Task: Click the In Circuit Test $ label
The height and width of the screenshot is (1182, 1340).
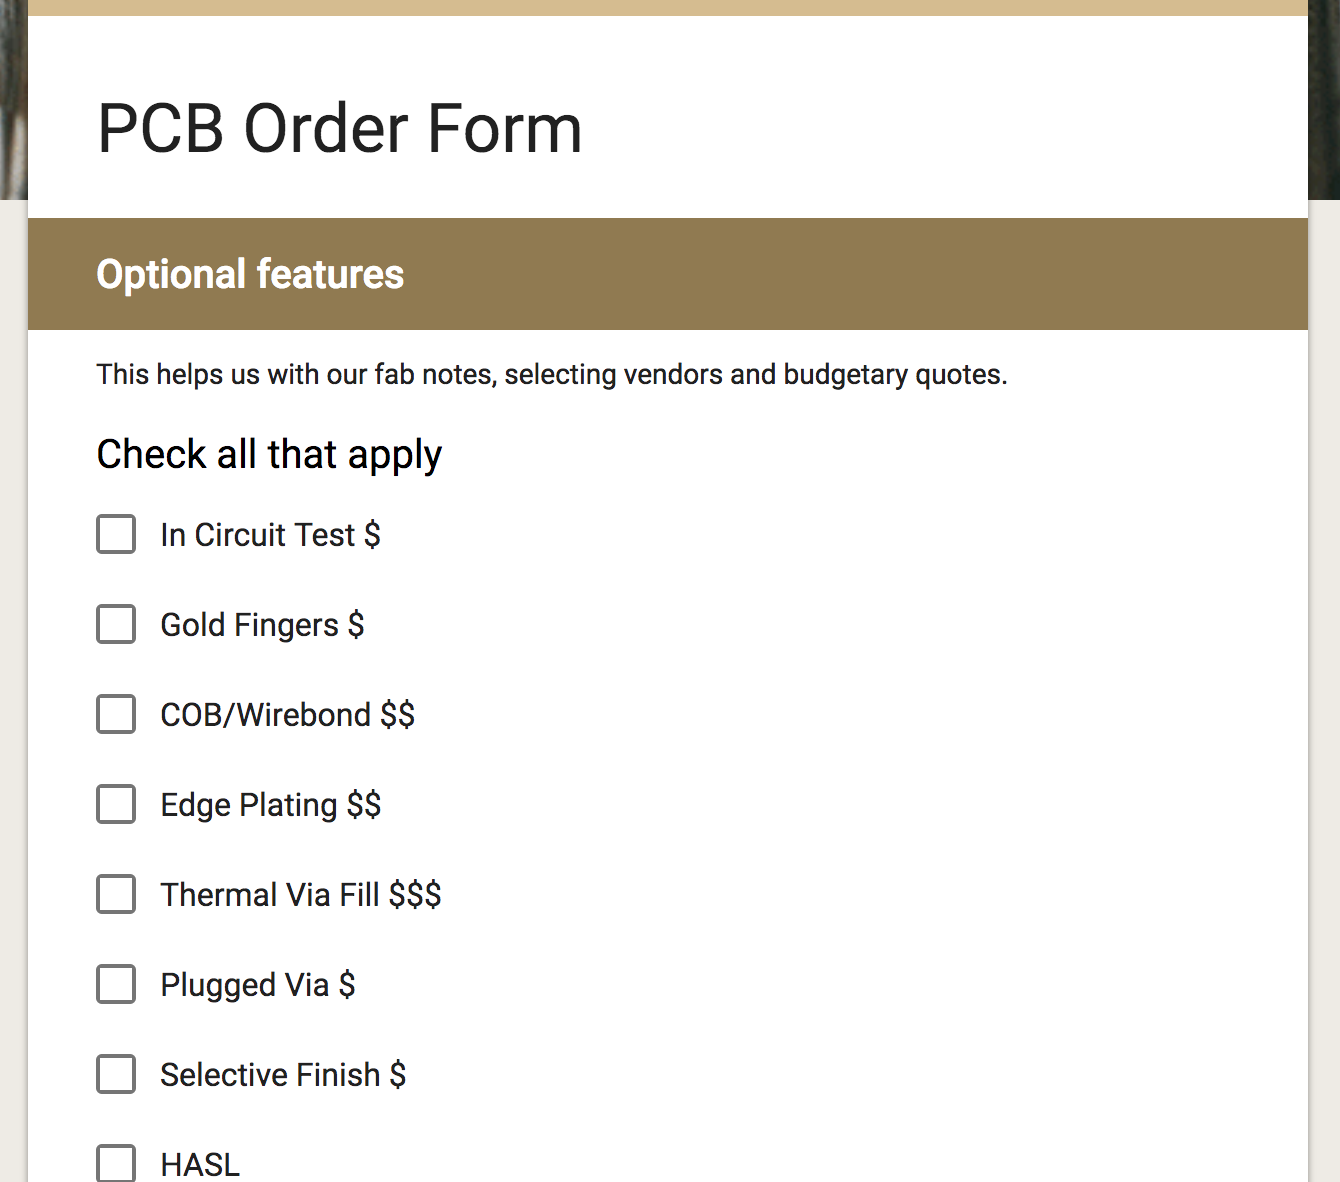Action: click(x=270, y=535)
